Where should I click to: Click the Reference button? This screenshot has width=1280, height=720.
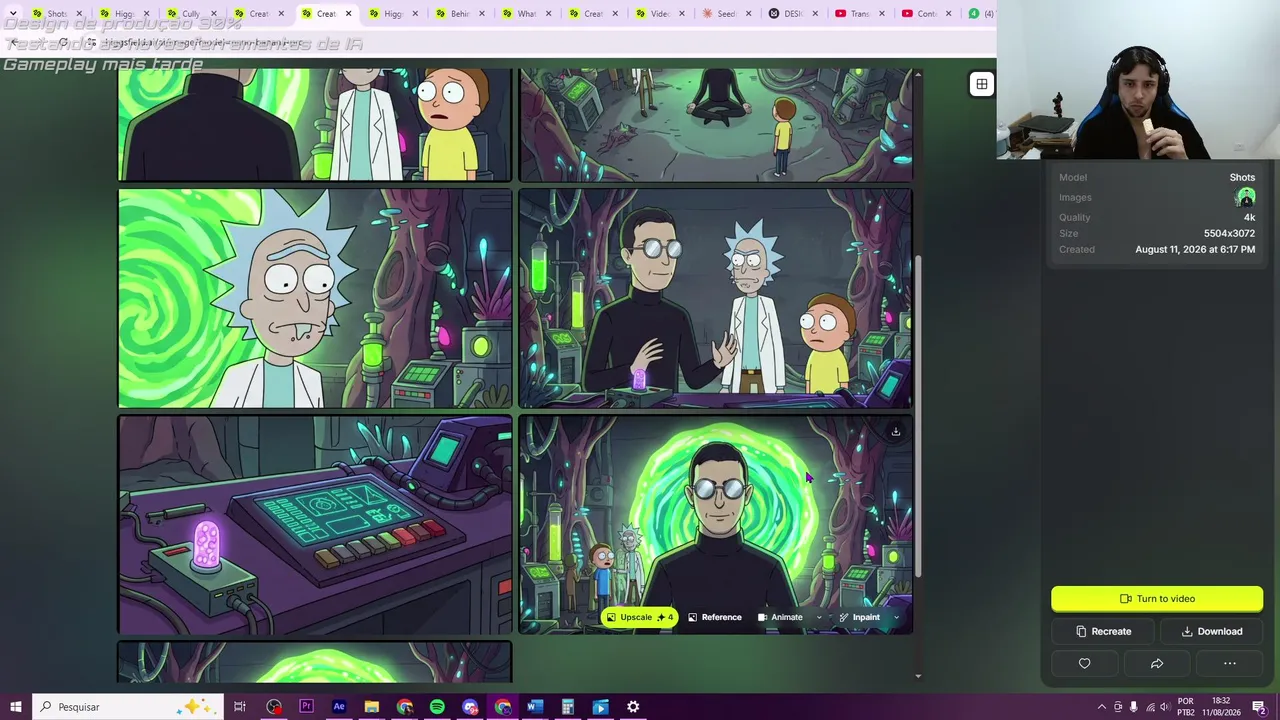tap(715, 617)
